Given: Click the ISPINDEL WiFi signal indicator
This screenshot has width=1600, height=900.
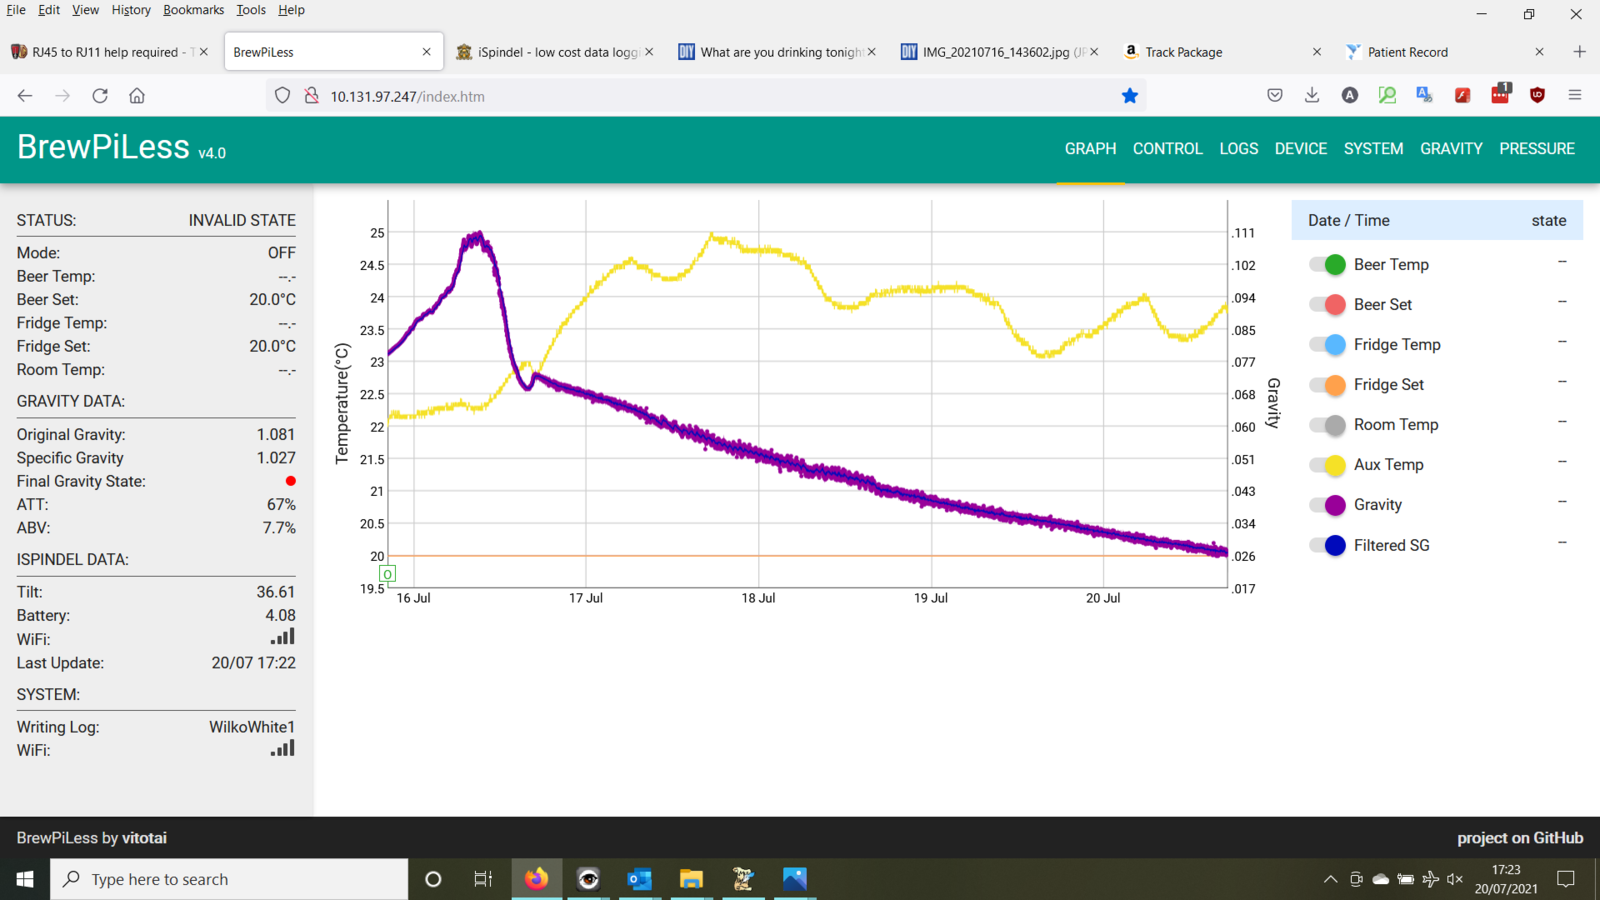Looking at the screenshot, I should tap(282, 637).
